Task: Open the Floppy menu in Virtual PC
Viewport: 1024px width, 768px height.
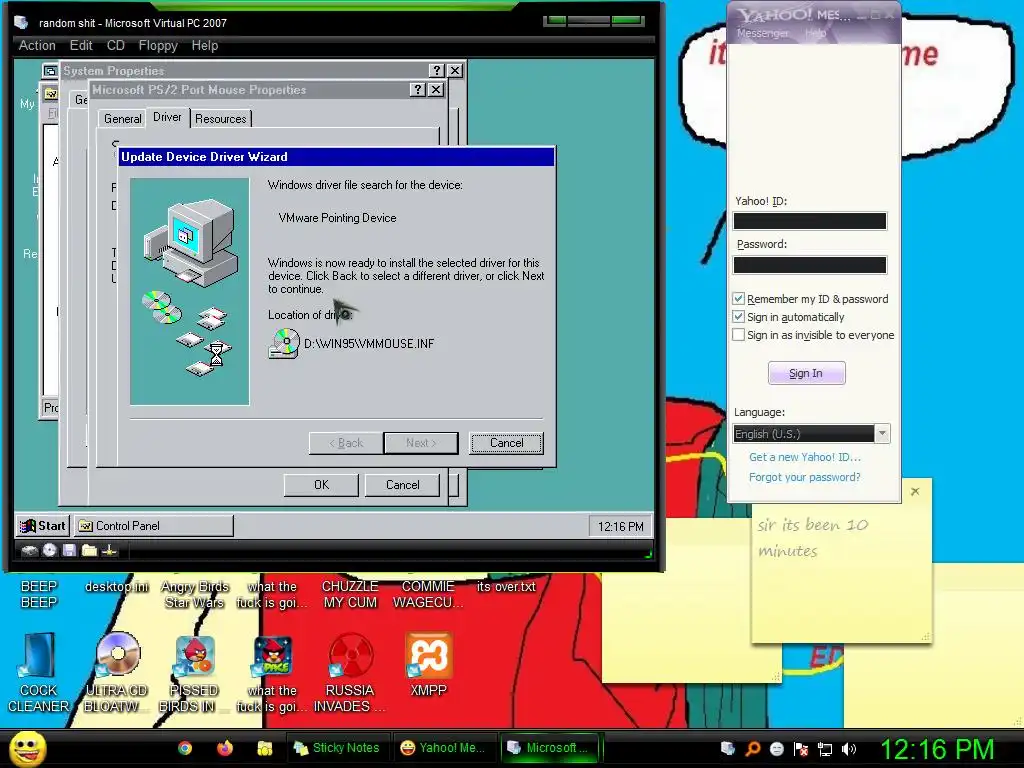Action: click(158, 46)
